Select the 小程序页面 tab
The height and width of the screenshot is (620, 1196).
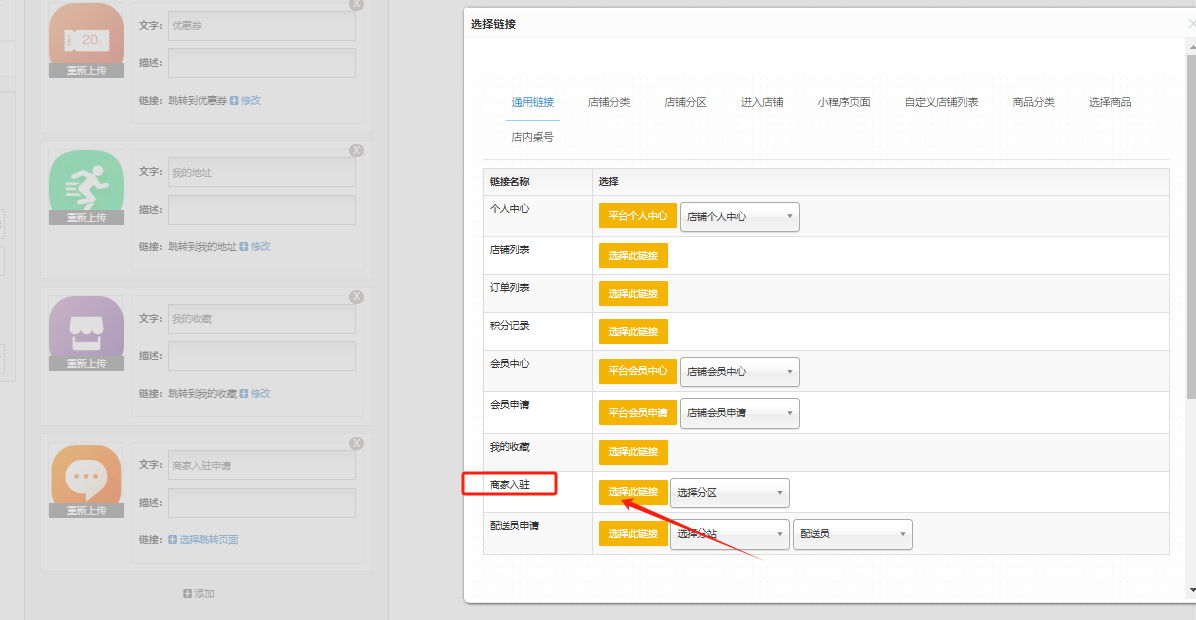coord(844,102)
